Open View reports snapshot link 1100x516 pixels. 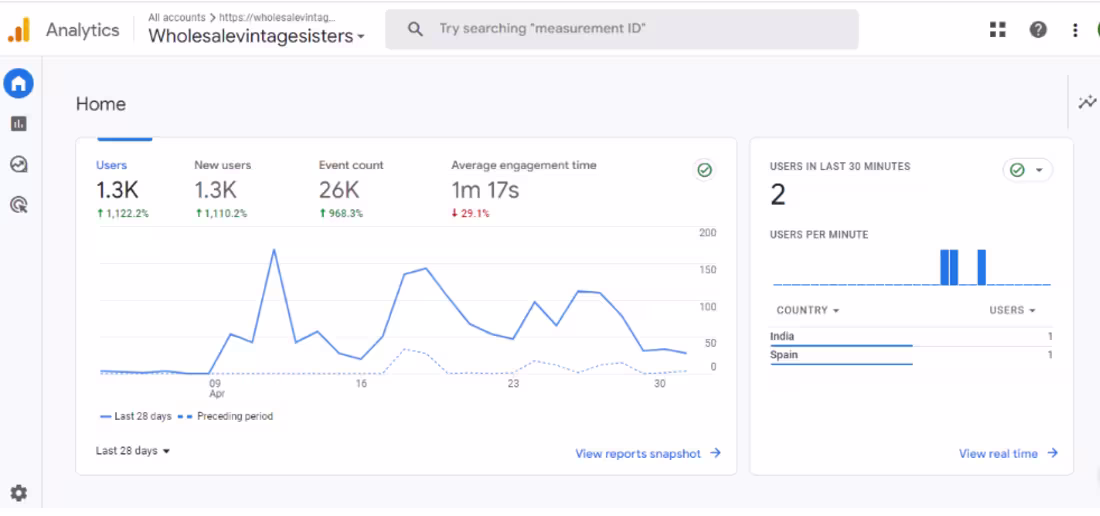648,454
